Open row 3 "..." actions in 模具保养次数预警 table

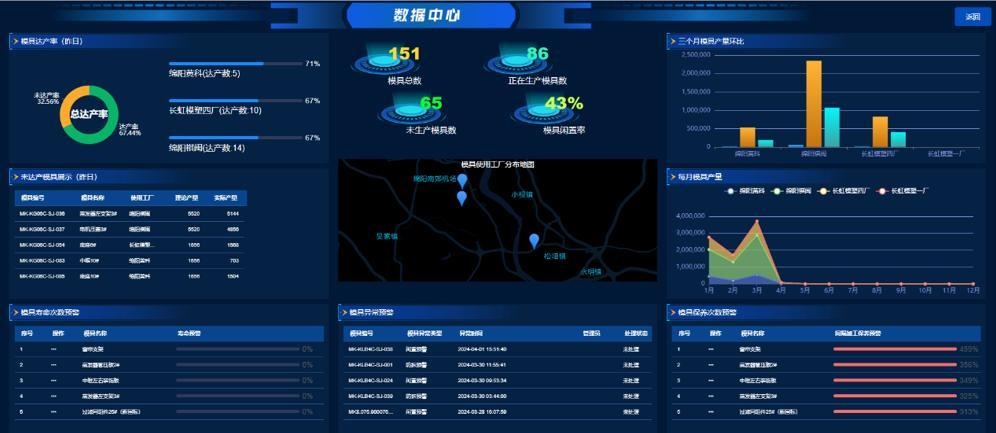[711, 380]
